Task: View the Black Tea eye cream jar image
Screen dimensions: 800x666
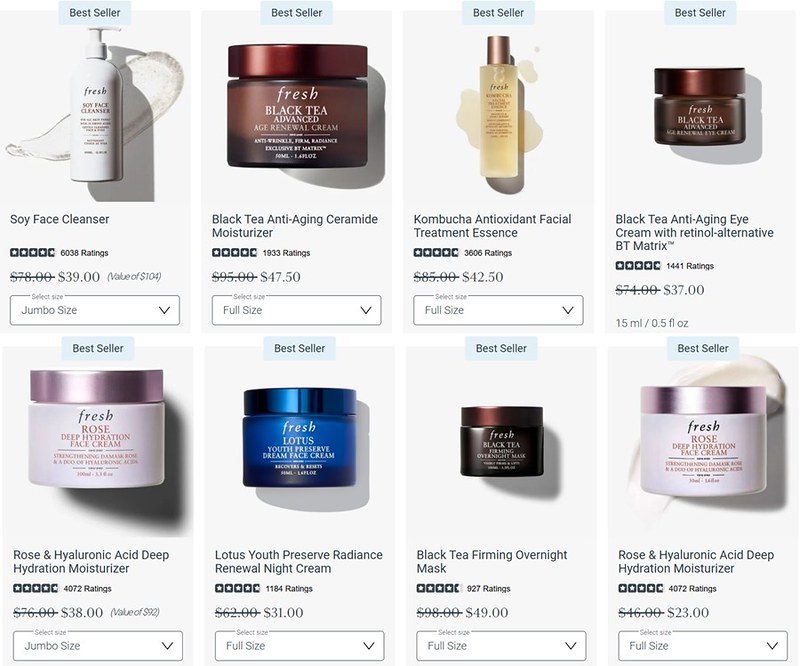Action: [x=700, y=106]
